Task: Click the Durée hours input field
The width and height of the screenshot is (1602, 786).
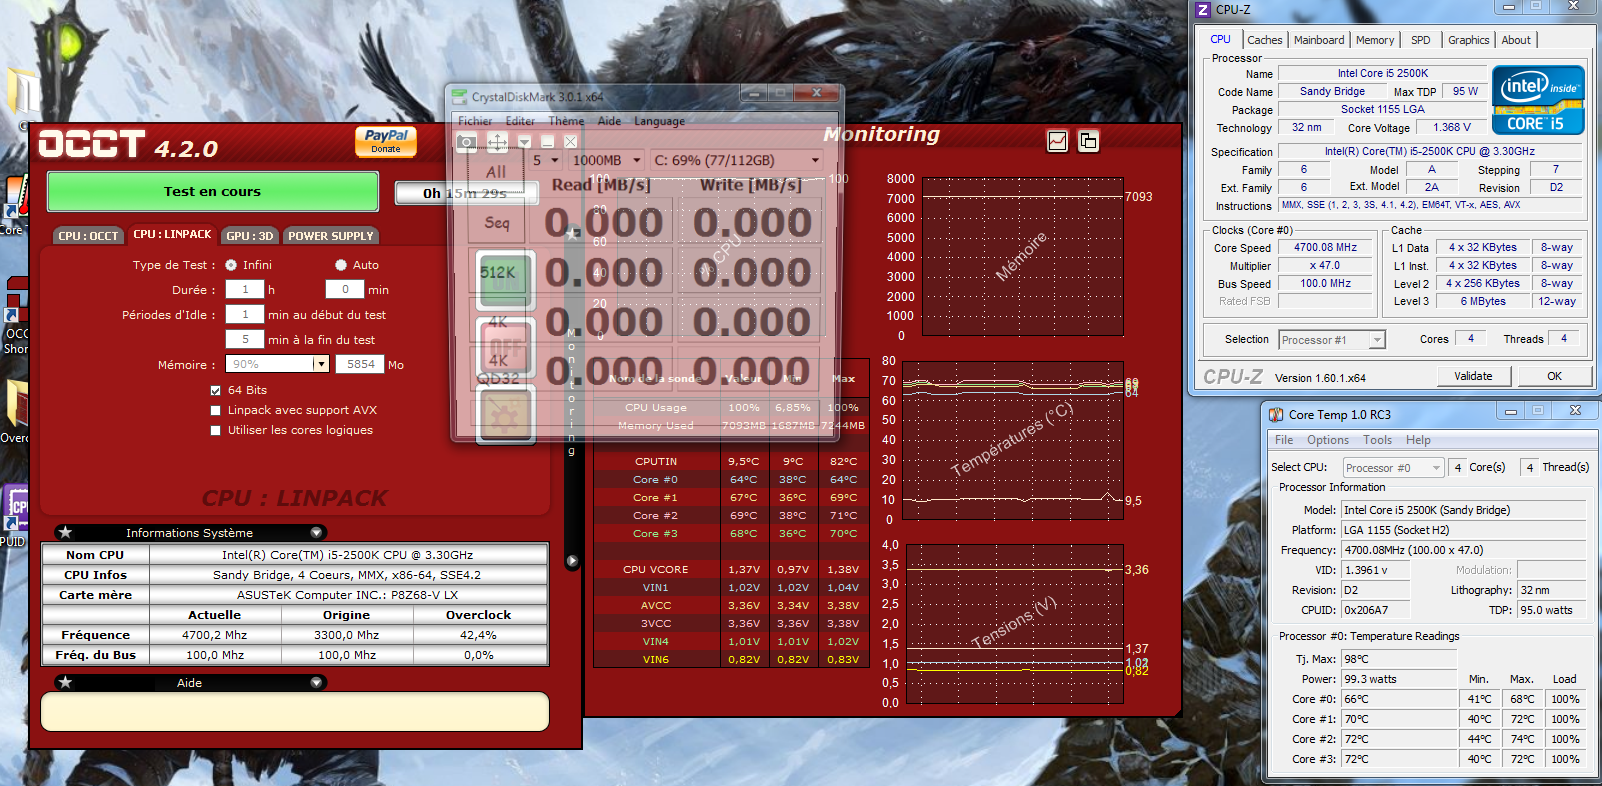Action: tap(245, 290)
